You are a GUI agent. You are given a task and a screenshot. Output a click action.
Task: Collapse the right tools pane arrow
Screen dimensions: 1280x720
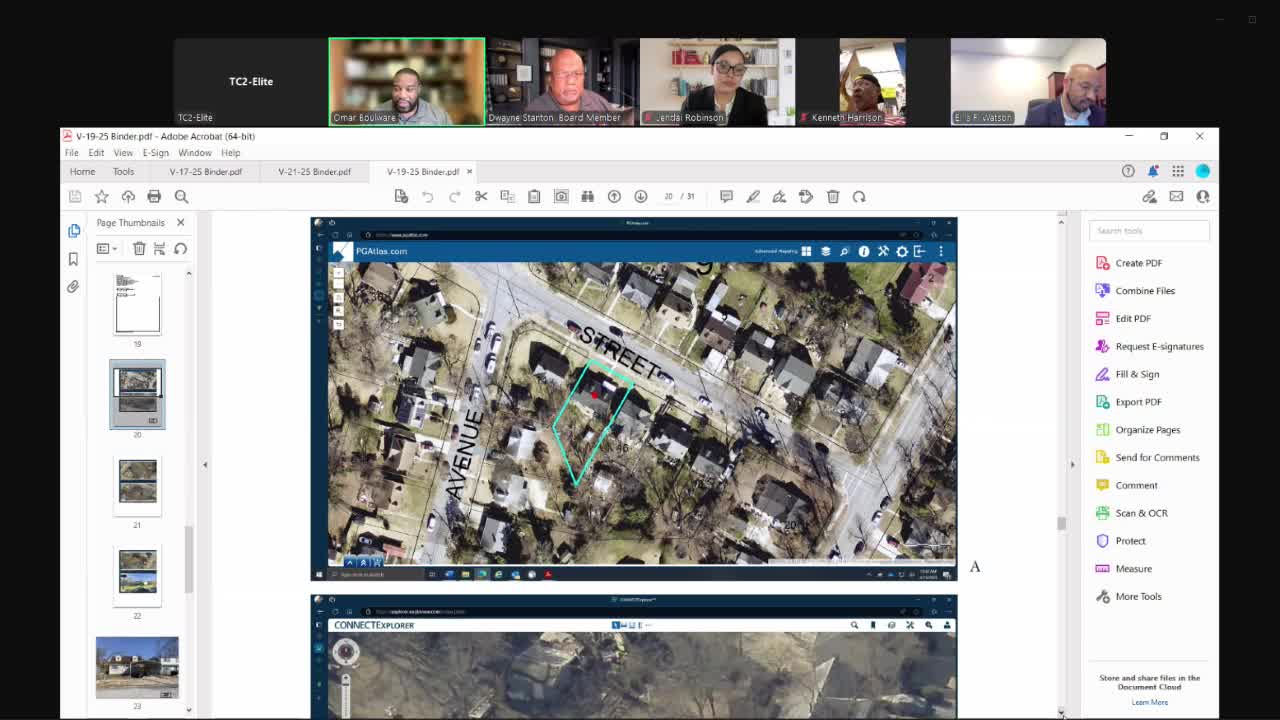(1072, 464)
